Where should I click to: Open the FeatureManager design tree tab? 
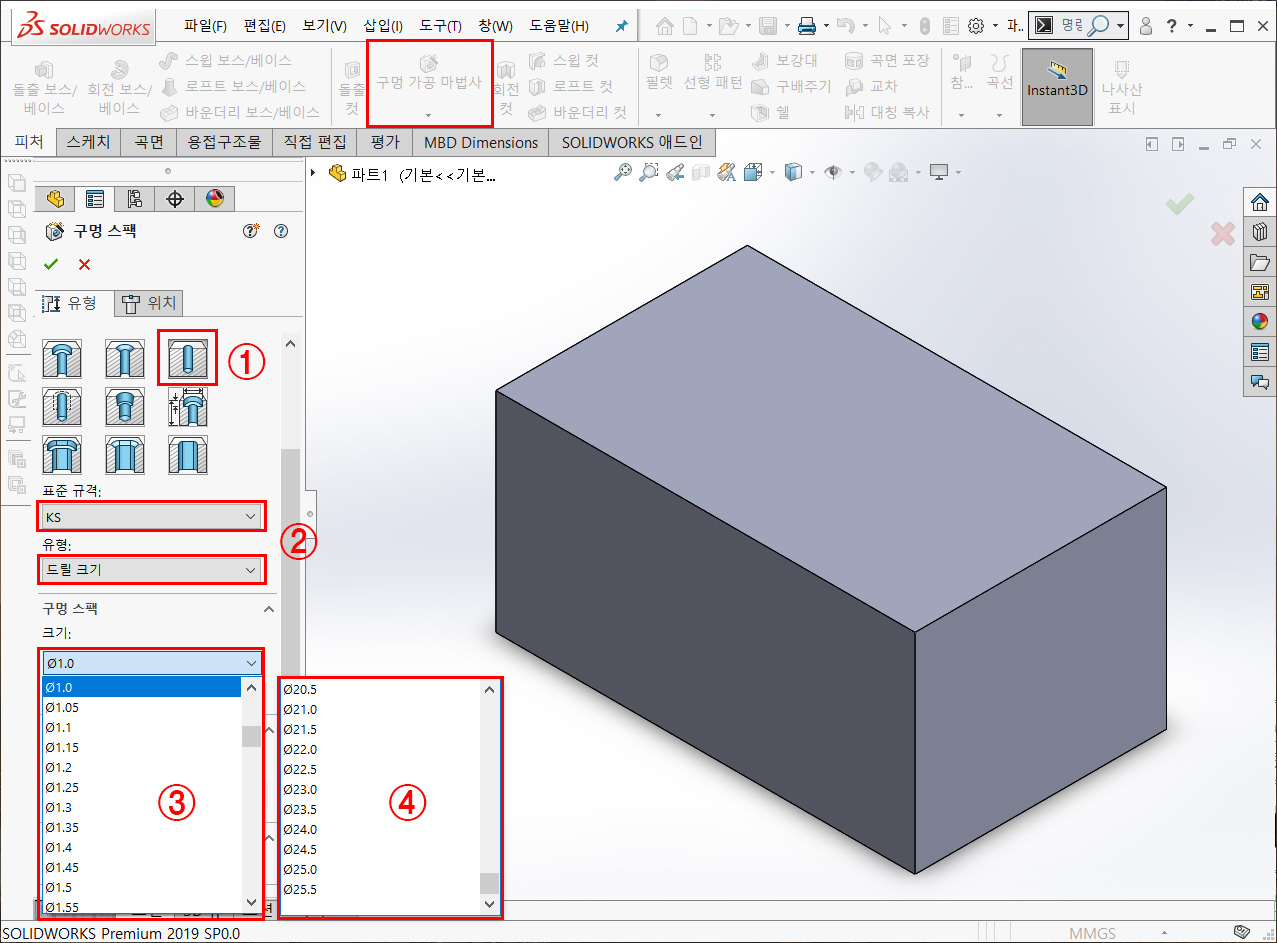tap(54, 198)
